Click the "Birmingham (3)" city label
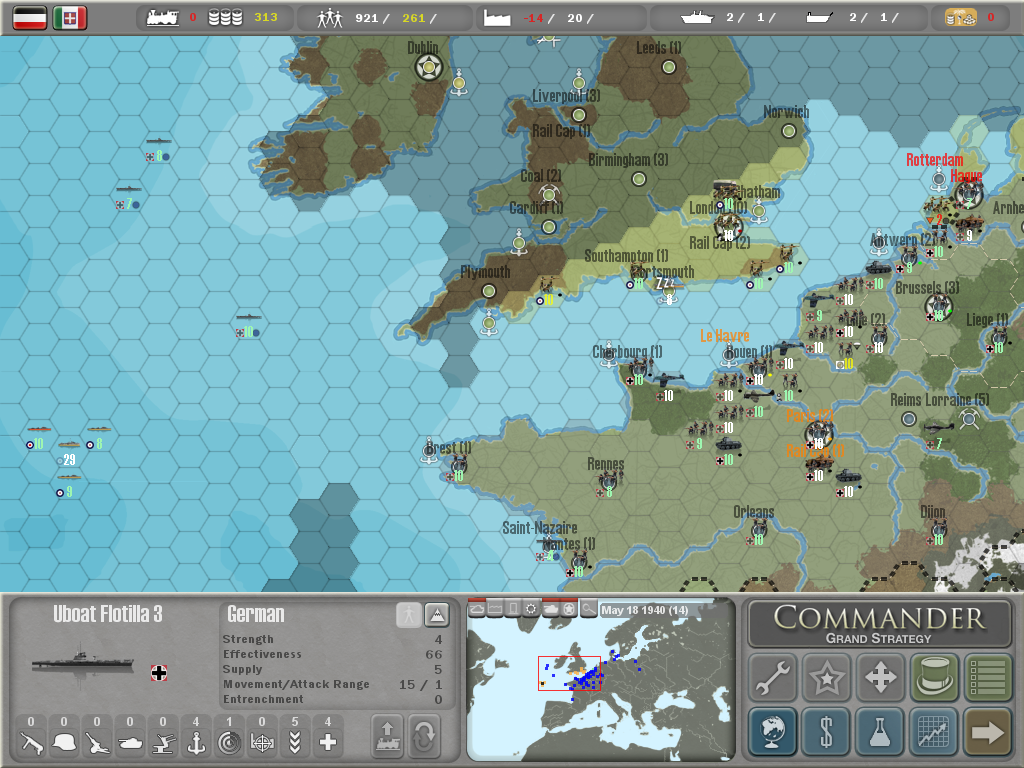 [628, 160]
